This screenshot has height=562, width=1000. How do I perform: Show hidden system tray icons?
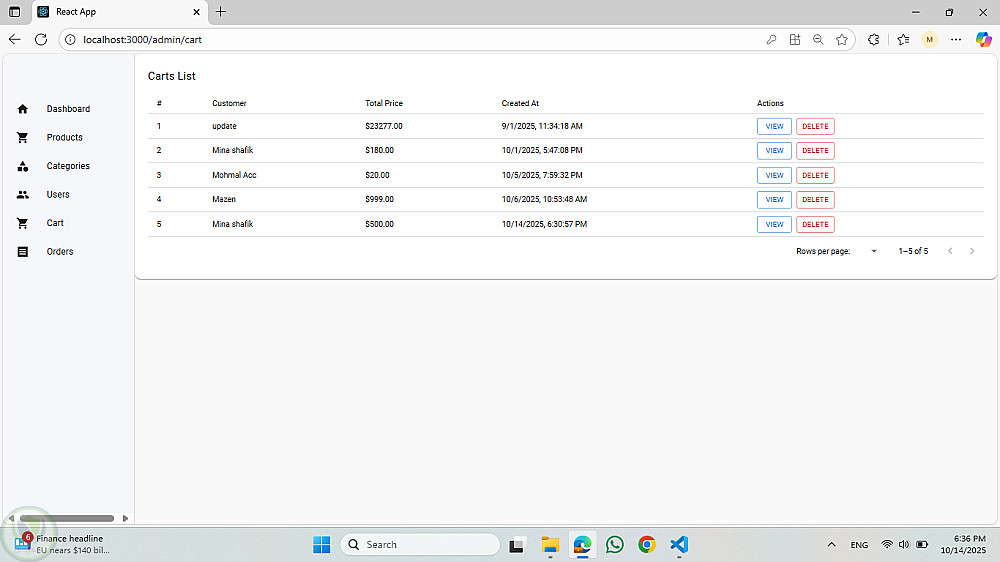[831, 545]
